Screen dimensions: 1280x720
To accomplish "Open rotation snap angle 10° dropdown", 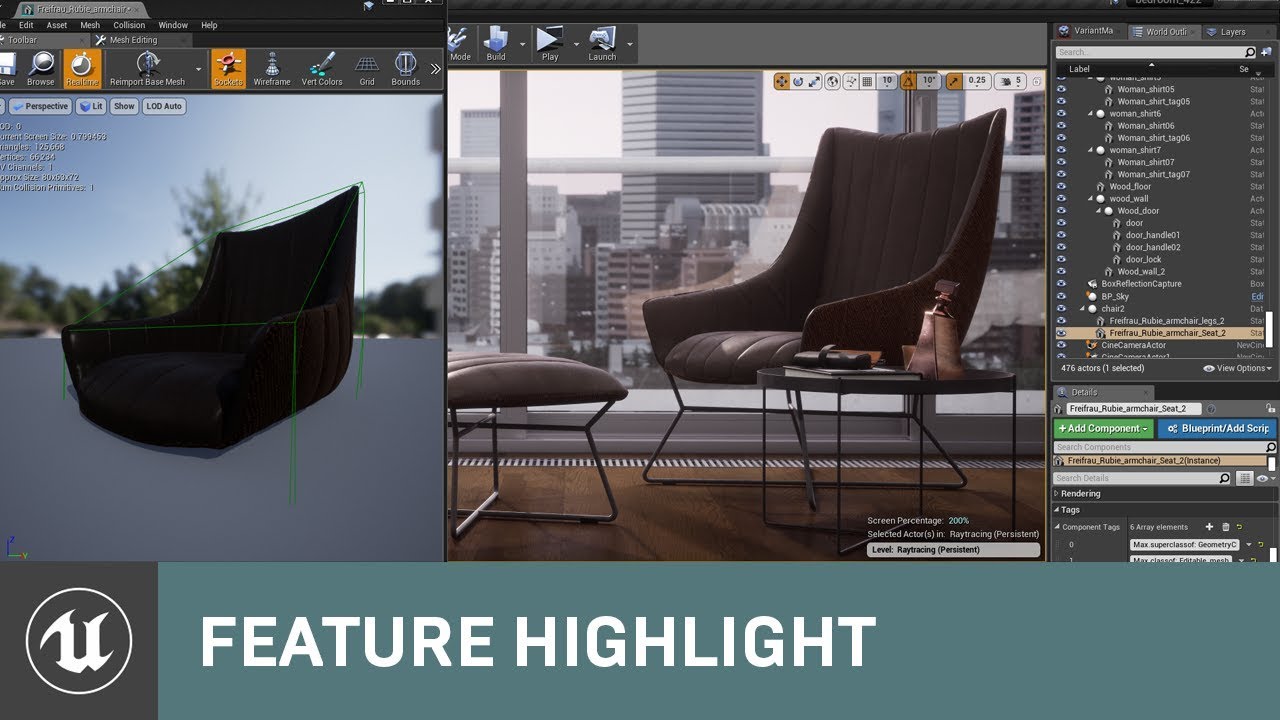I will (x=929, y=81).
